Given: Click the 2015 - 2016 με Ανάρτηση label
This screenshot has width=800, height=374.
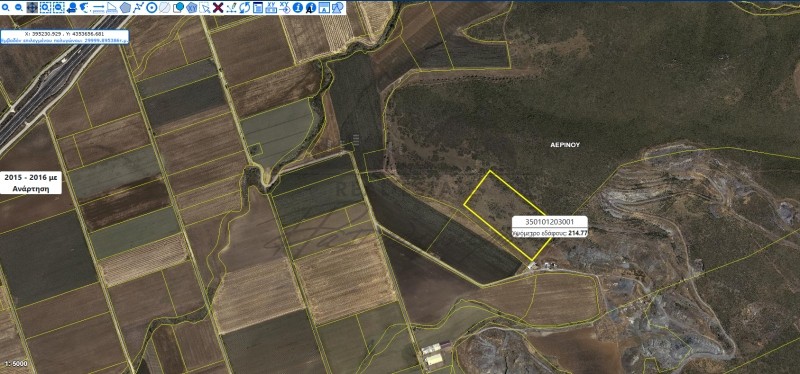Looking at the screenshot, I should (32, 183).
